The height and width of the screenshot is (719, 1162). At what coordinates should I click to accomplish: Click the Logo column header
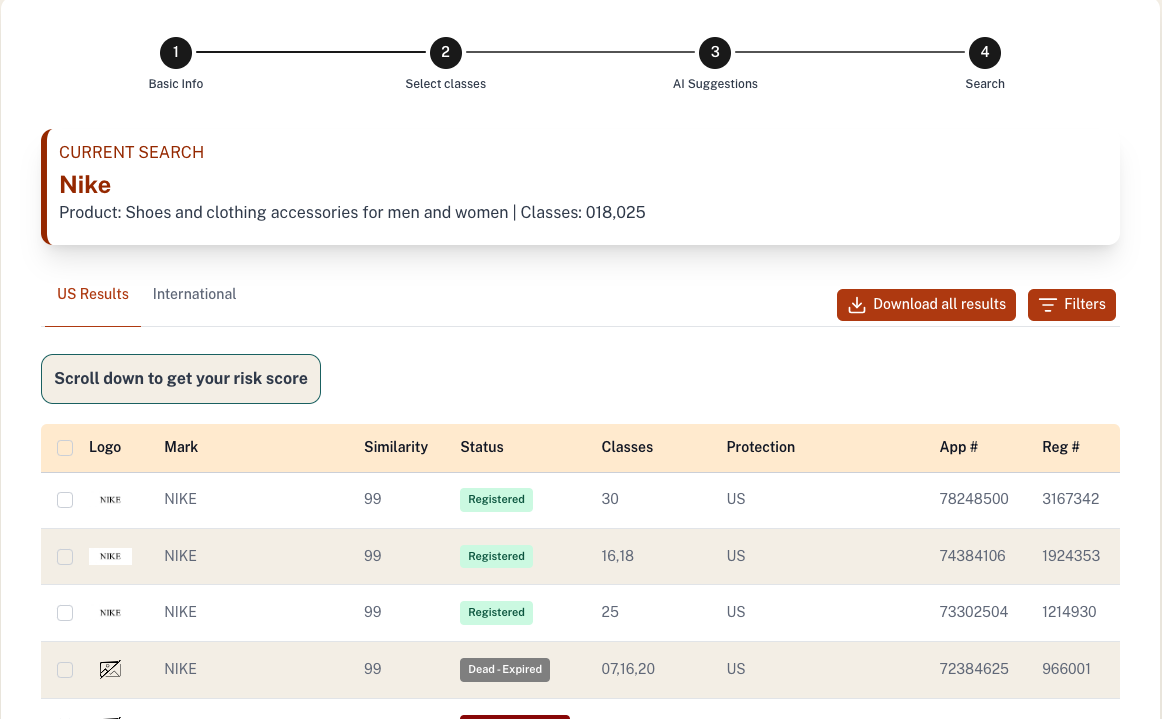tap(104, 447)
